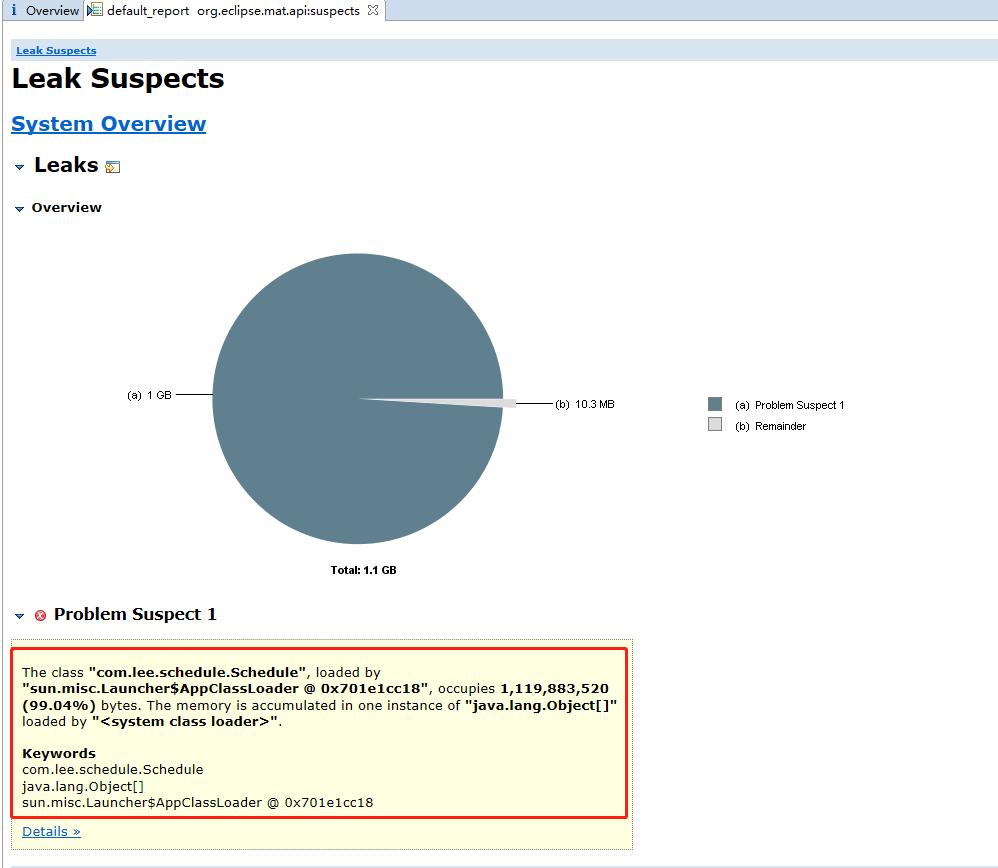Click the (b) 10.3 MB chart label

click(x=584, y=404)
